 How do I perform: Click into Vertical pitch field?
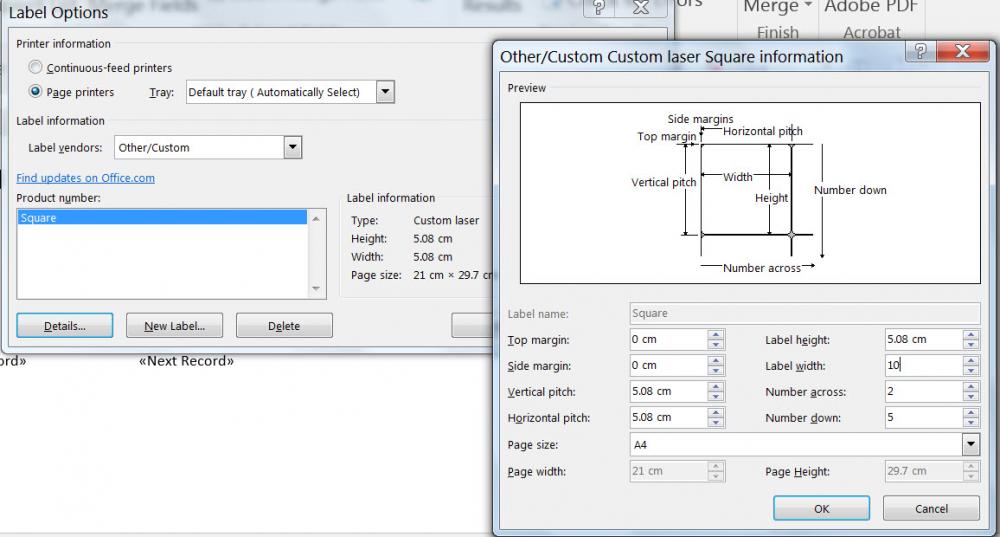(668, 392)
